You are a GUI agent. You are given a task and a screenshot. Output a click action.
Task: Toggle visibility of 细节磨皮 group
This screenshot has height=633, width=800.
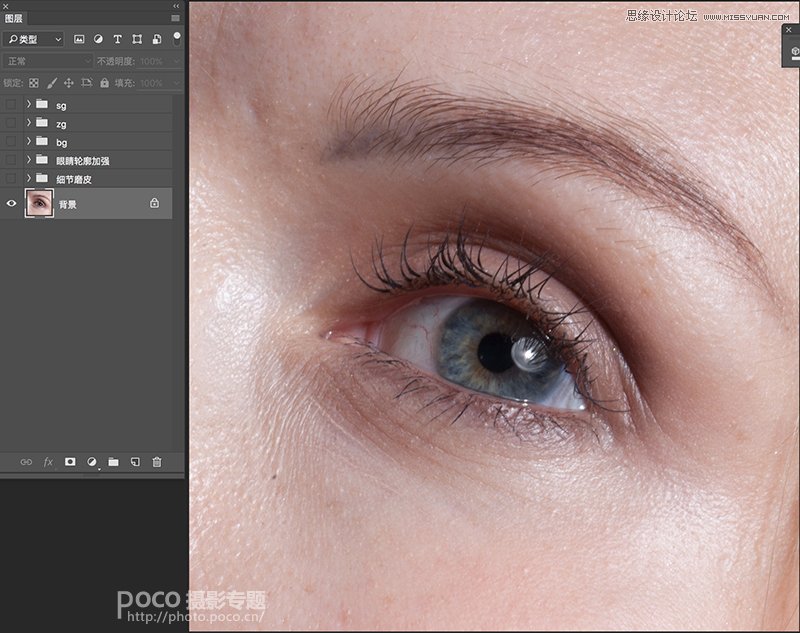pos(11,178)
